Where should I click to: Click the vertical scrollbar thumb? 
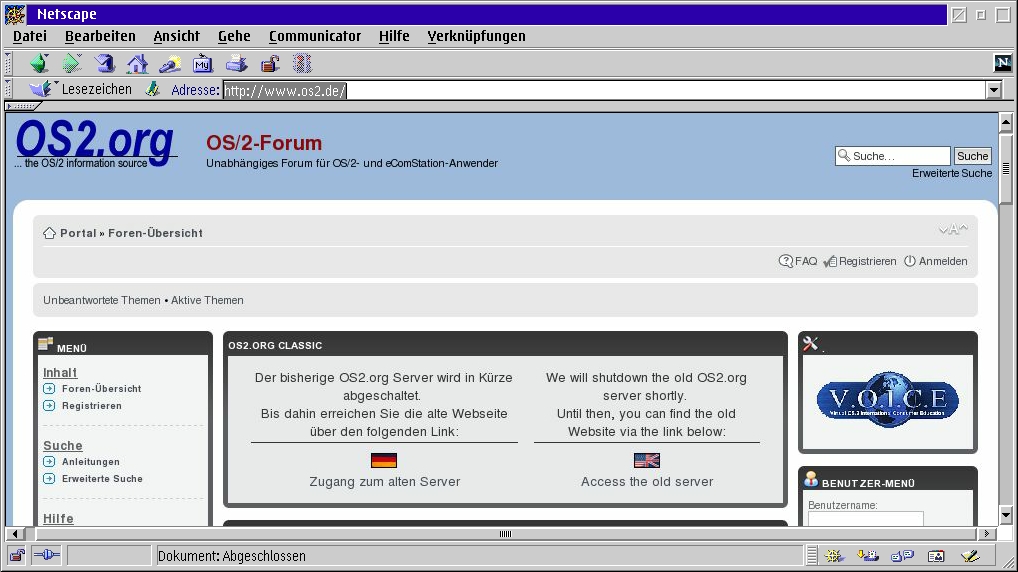pyautogui.click(x=1006, y=168)
